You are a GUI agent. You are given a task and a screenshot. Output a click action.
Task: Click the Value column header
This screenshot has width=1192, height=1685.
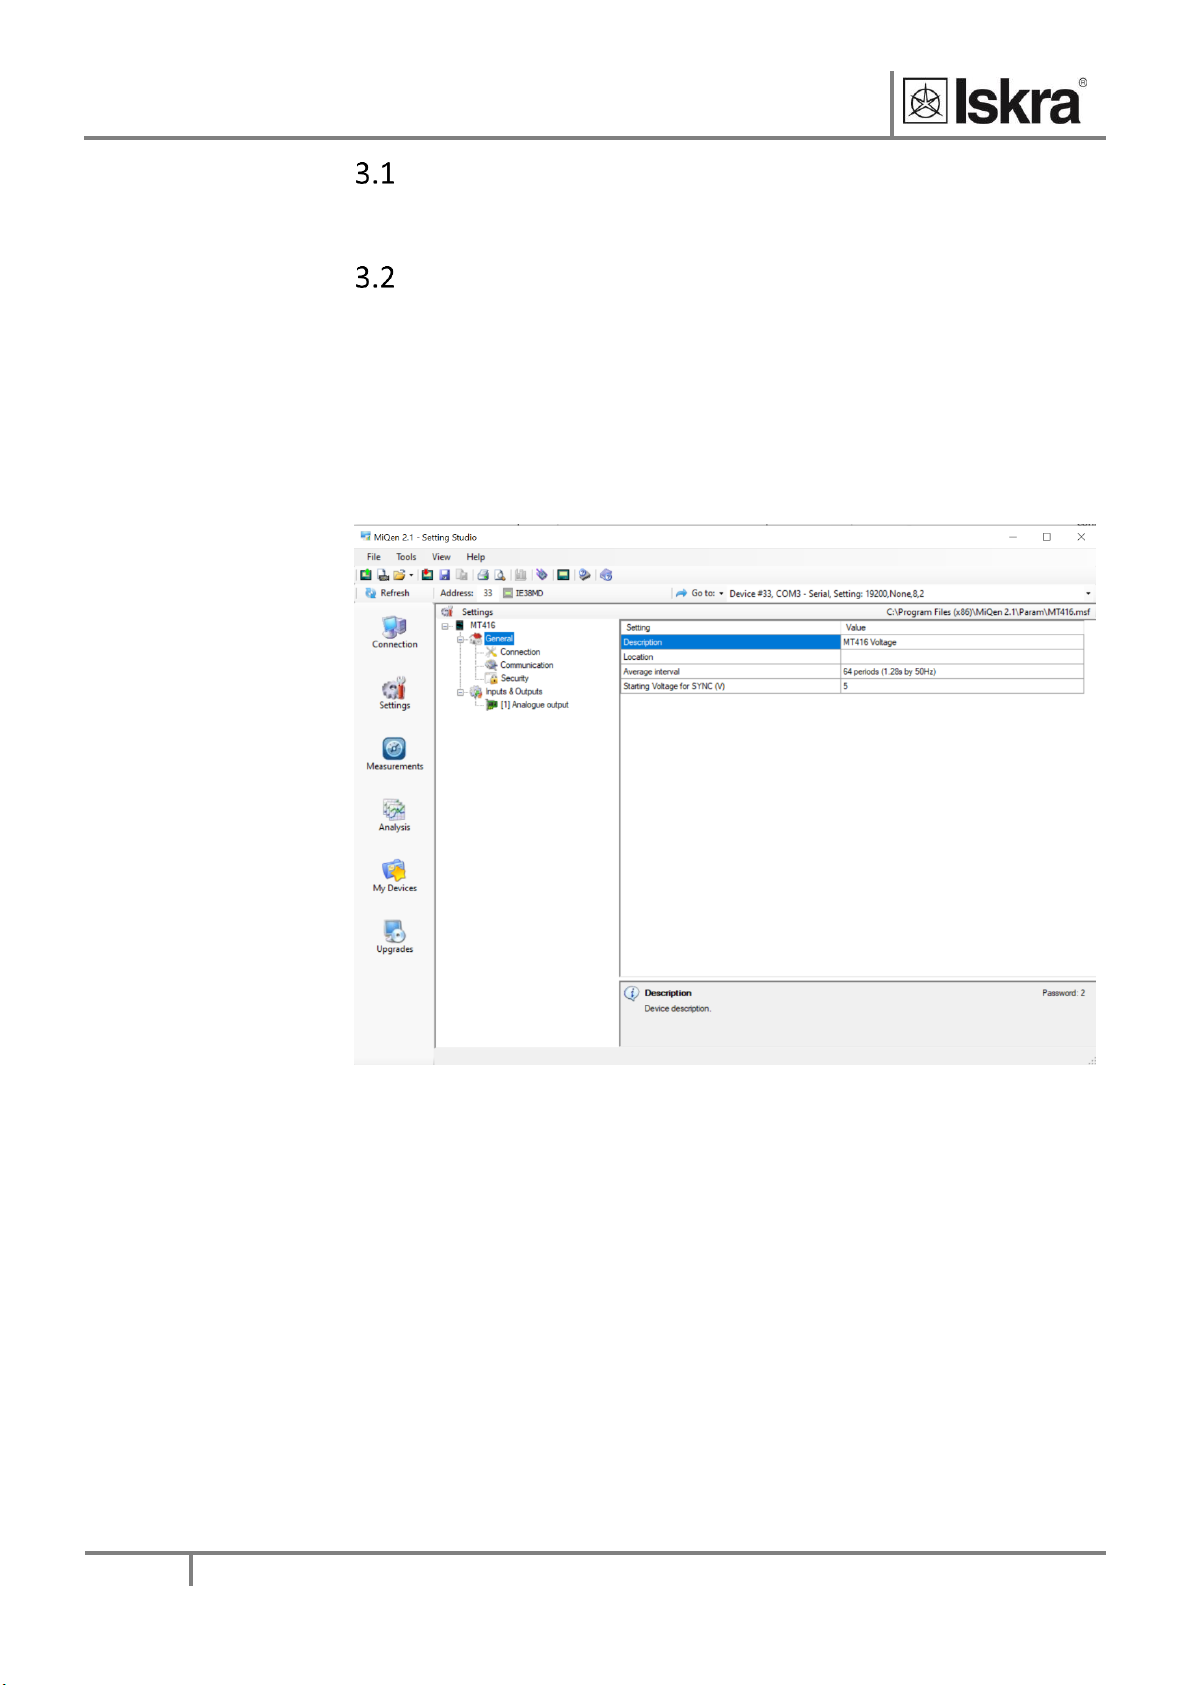pyautogui.click(x=962, y=627)
